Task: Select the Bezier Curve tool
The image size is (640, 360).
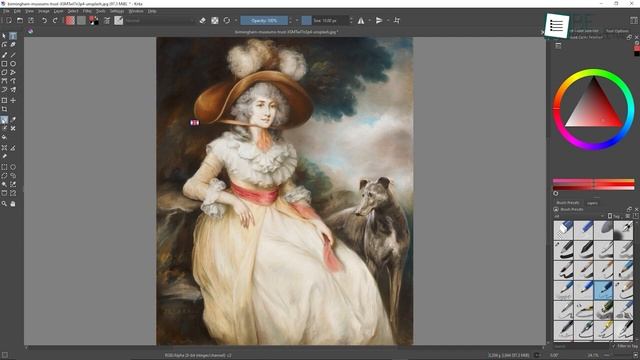Action: pyautogui.click(x=4, y=81)
